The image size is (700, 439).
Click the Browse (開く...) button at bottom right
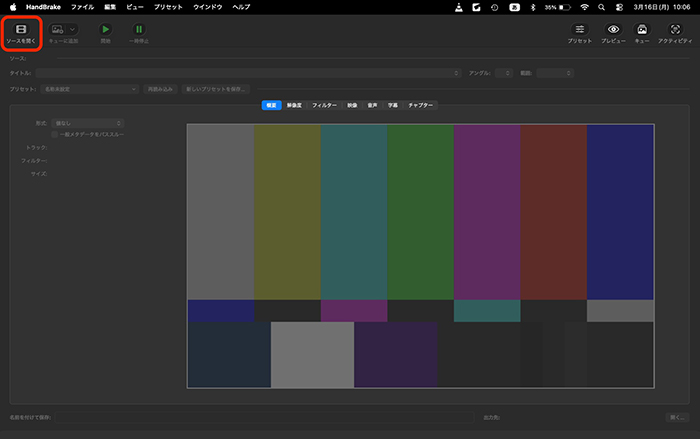tap(677, 417)
